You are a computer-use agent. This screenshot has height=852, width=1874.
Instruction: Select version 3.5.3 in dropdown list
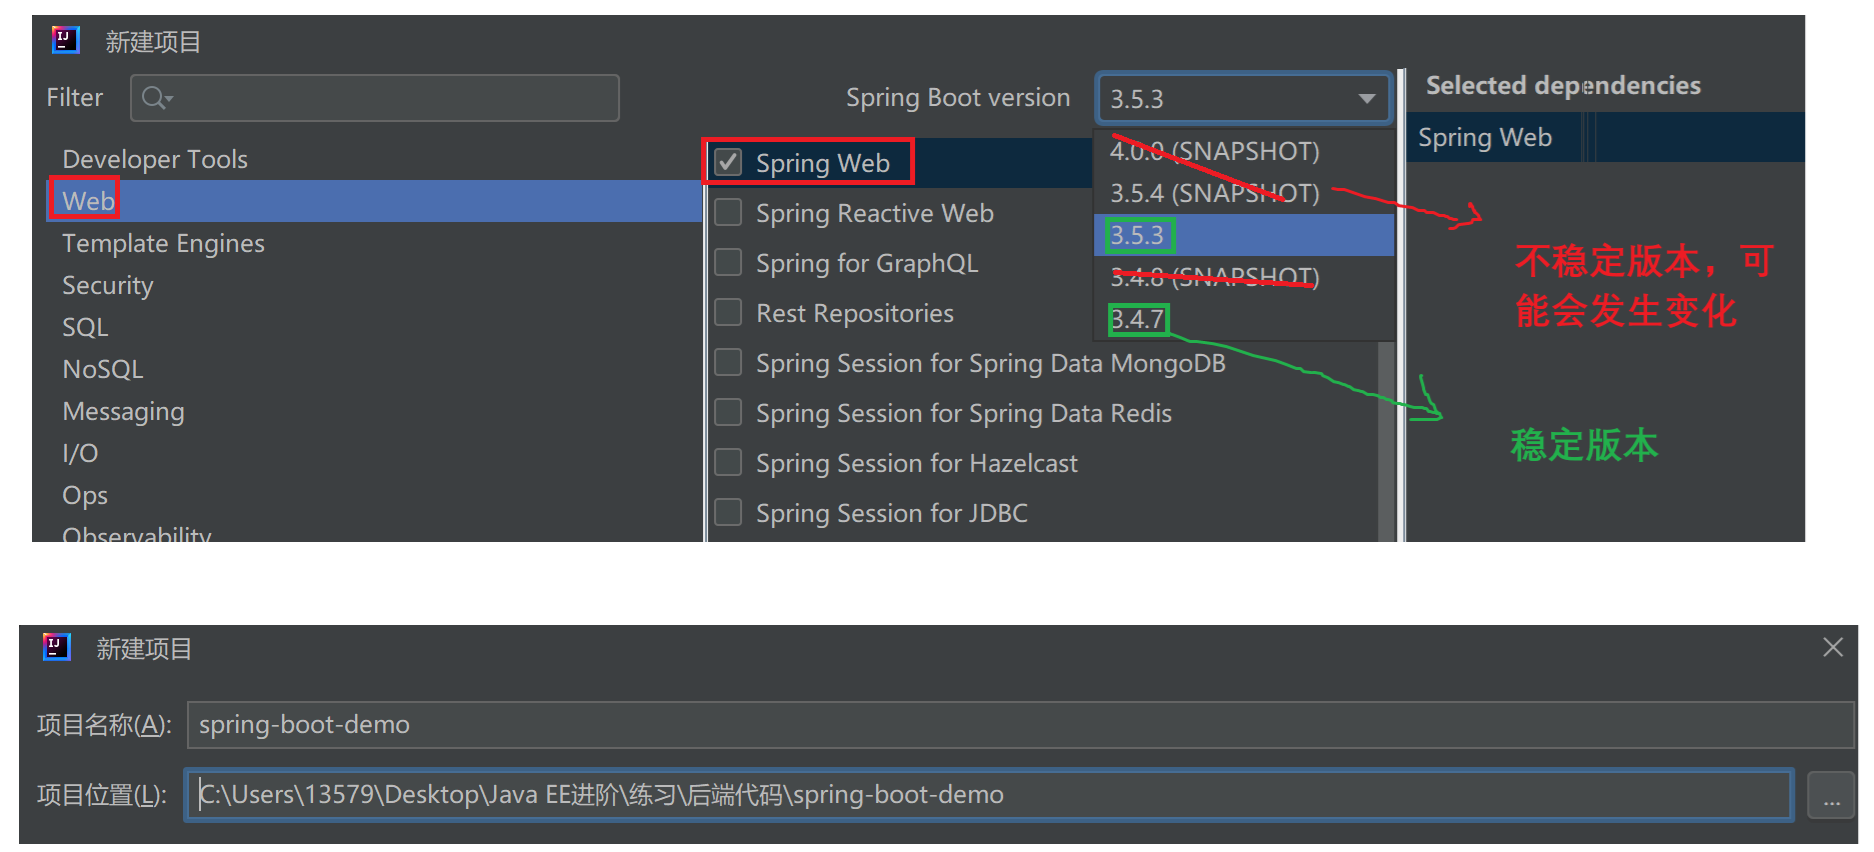1244,235
